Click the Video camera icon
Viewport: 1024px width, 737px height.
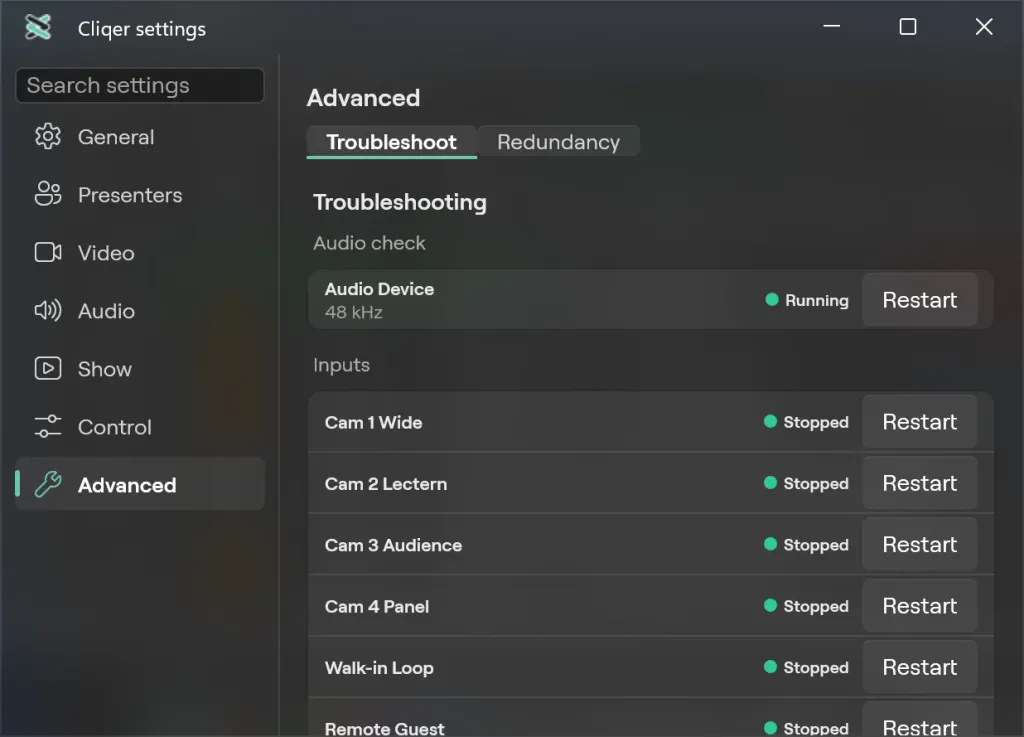48,252
